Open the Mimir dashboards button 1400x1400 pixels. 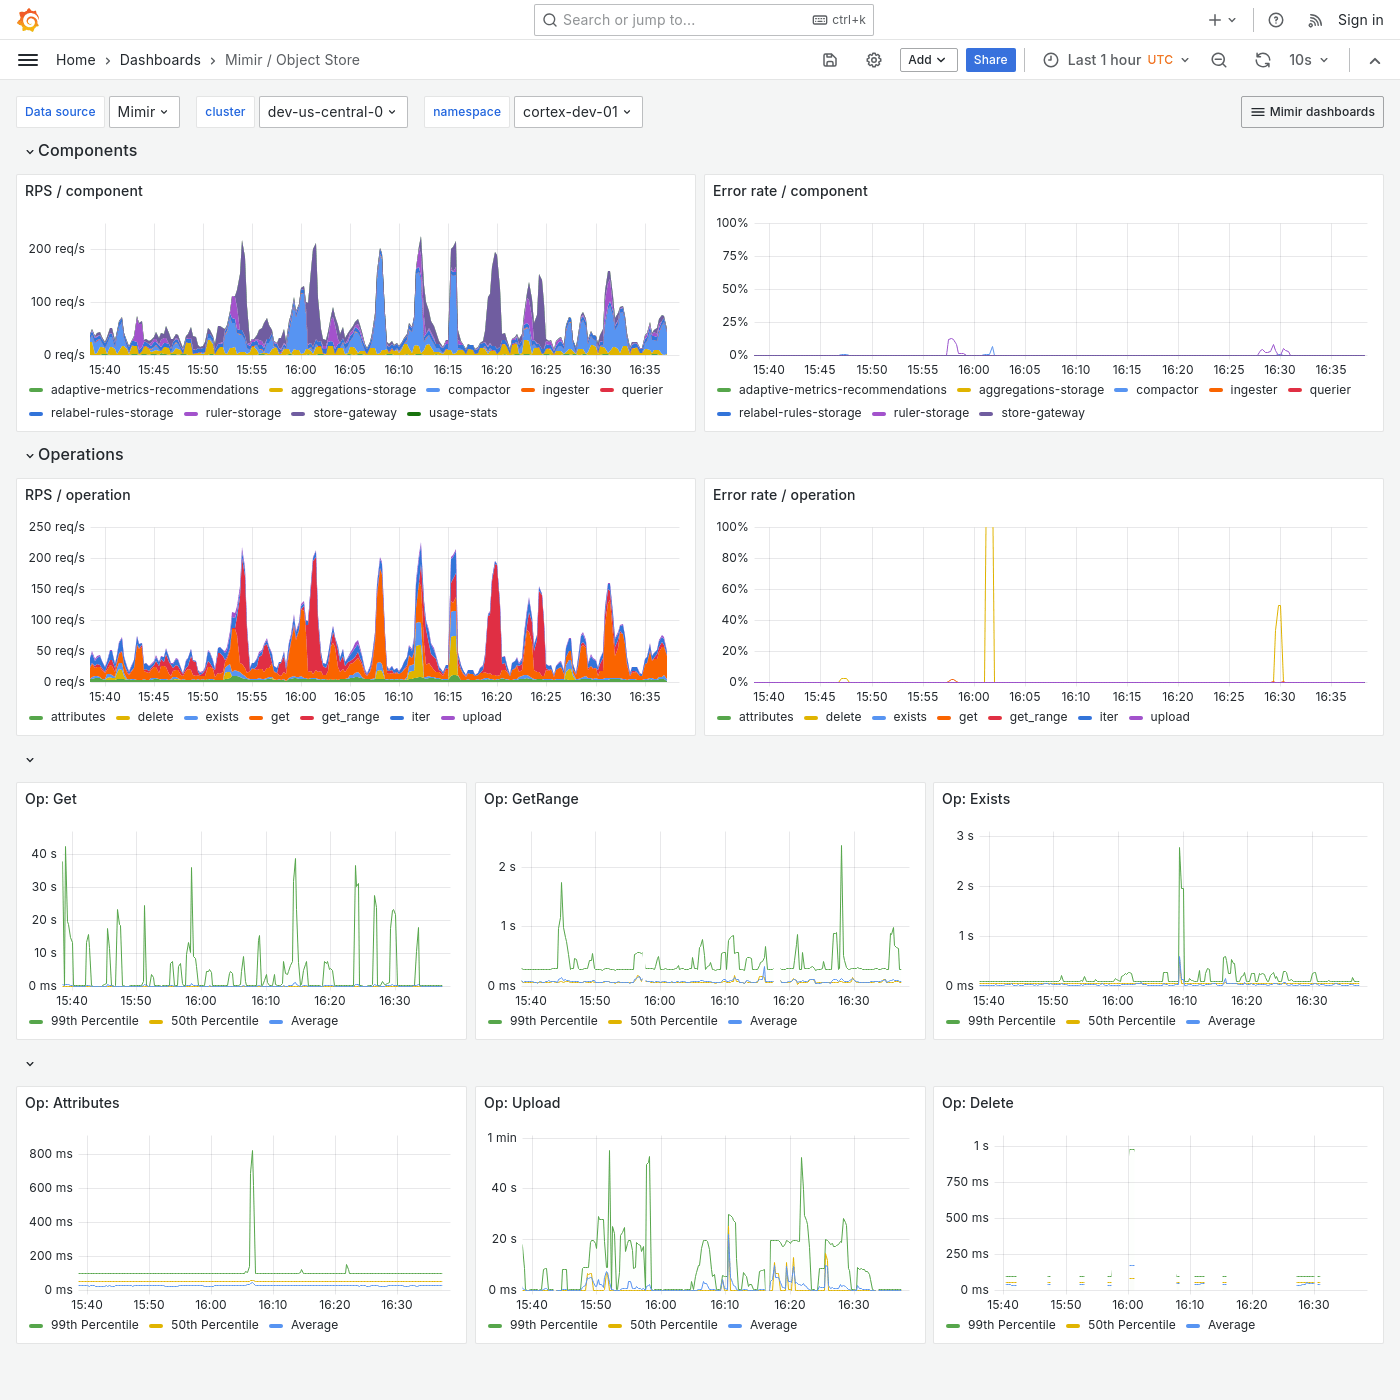coord(1311,111)
